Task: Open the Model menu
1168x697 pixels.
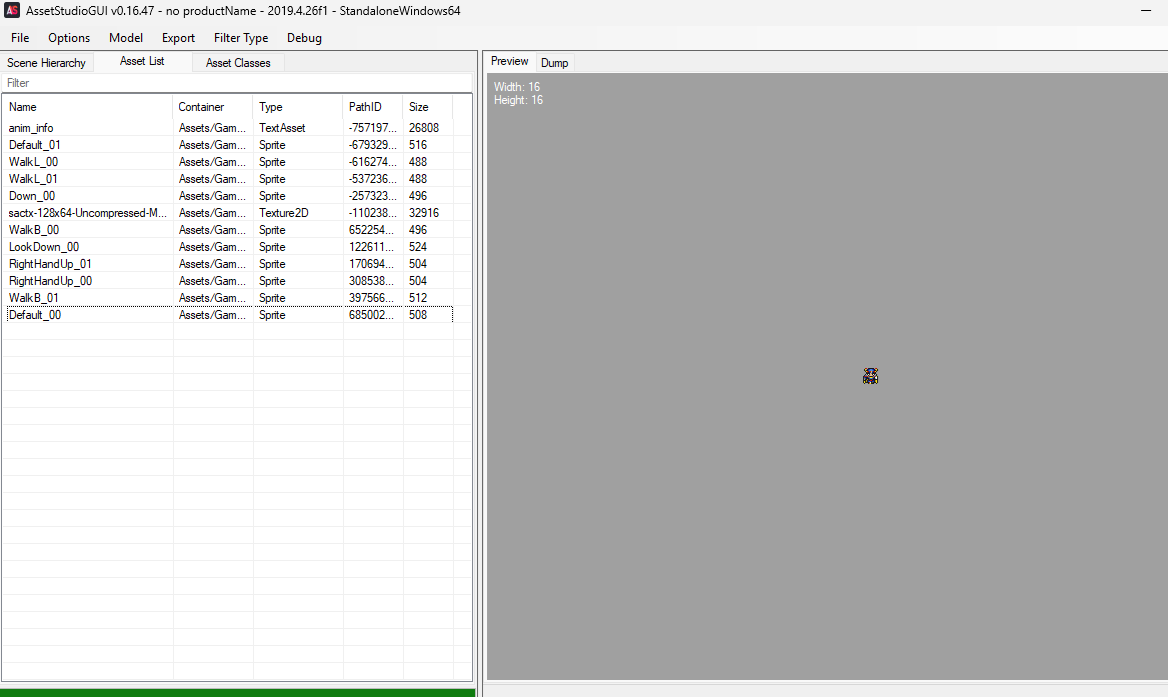Action: tap(125, 38)
